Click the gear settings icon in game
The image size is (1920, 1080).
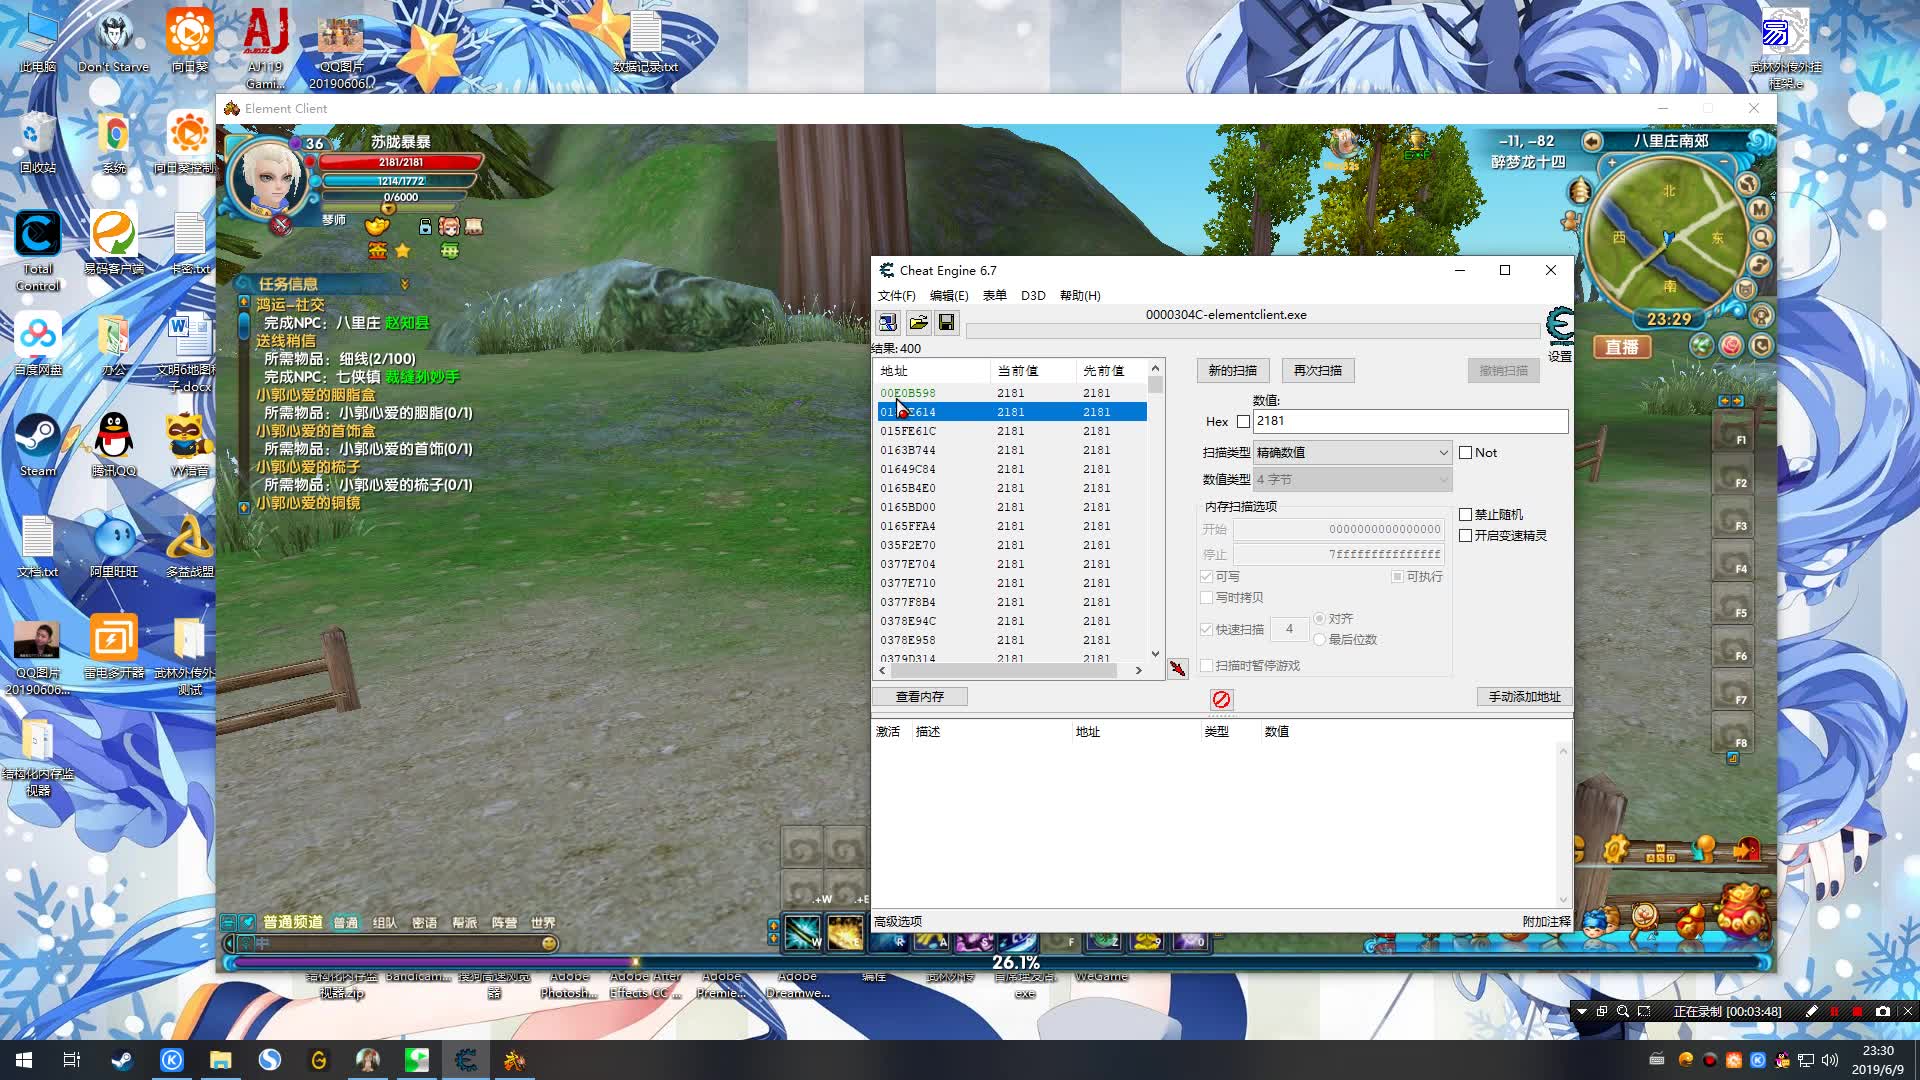coord(1616,850)
